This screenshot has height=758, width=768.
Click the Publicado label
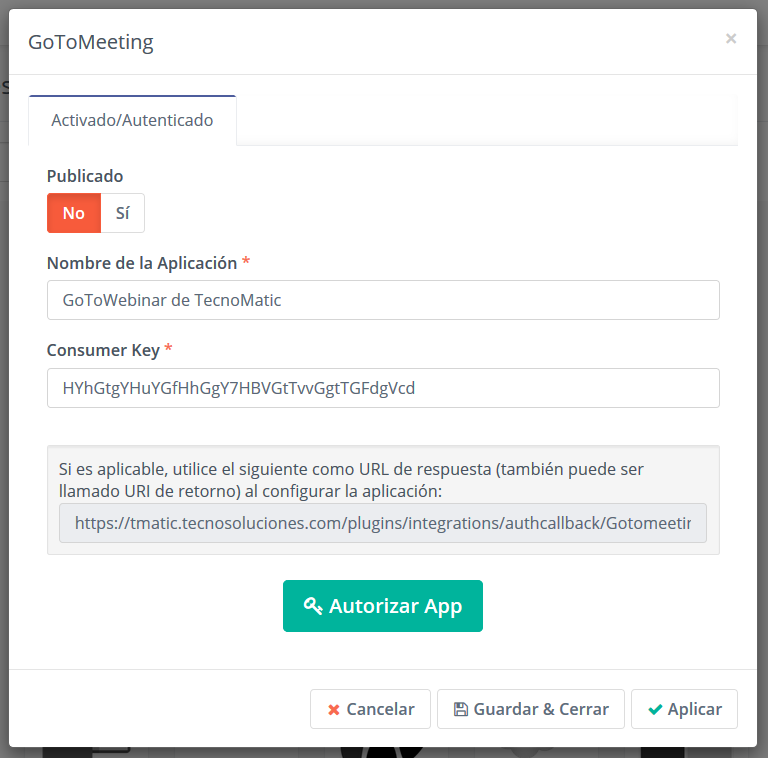tap(85, 176)
